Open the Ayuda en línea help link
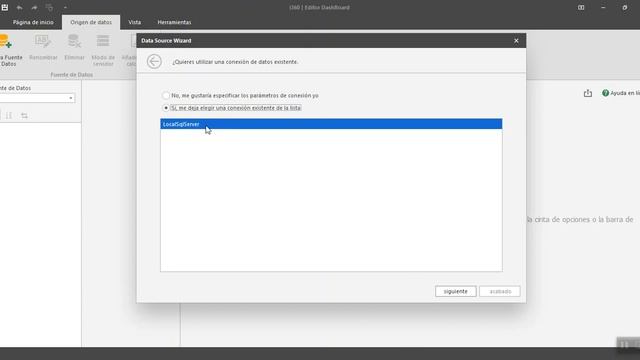Image resolution: width=640 pixels, height=360 pixels. click(x=621, y=93)
